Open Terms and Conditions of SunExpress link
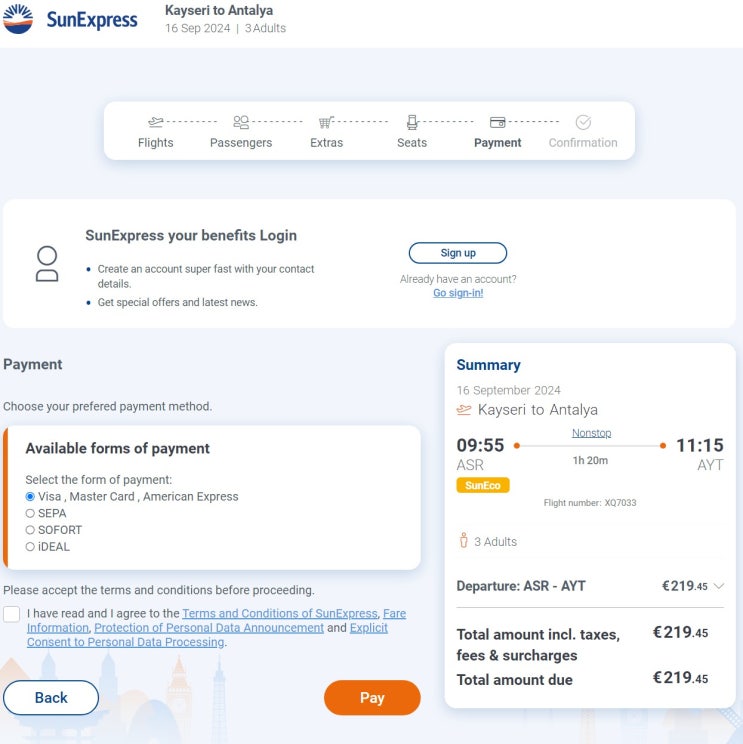The width and height of the screenshot is (743, 744). [x=280, y=613]
